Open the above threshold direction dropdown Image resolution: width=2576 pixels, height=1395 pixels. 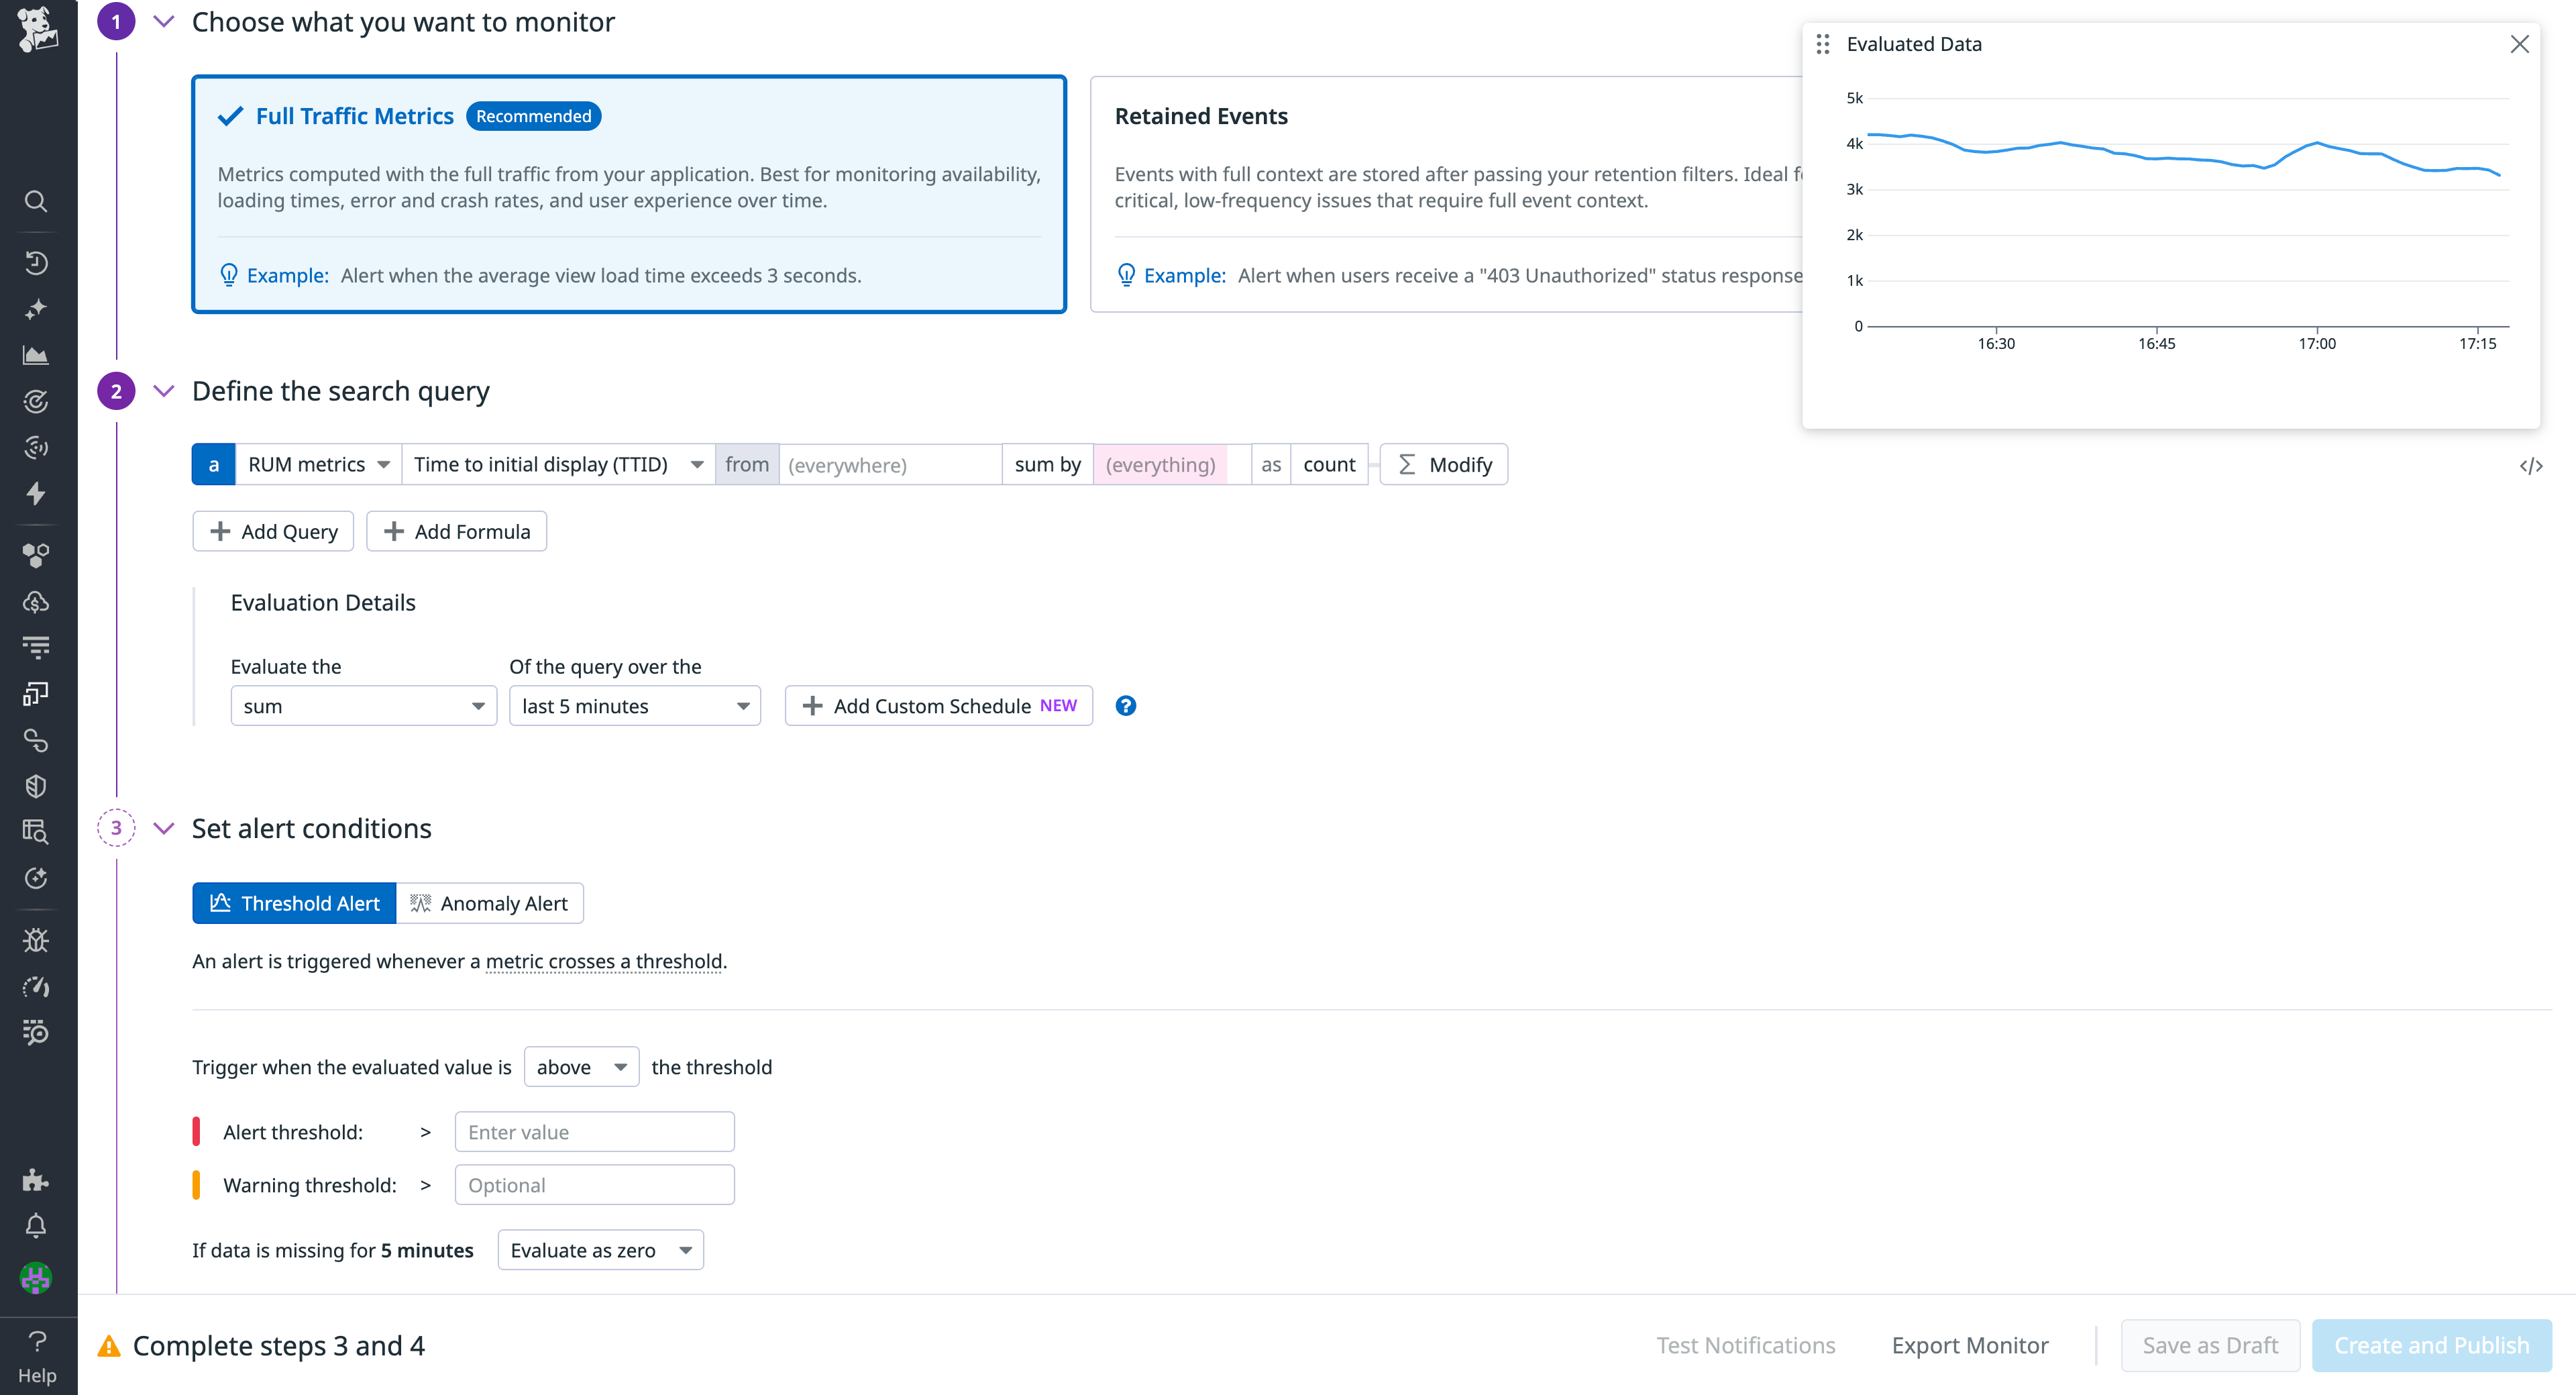coord(581,1066)
